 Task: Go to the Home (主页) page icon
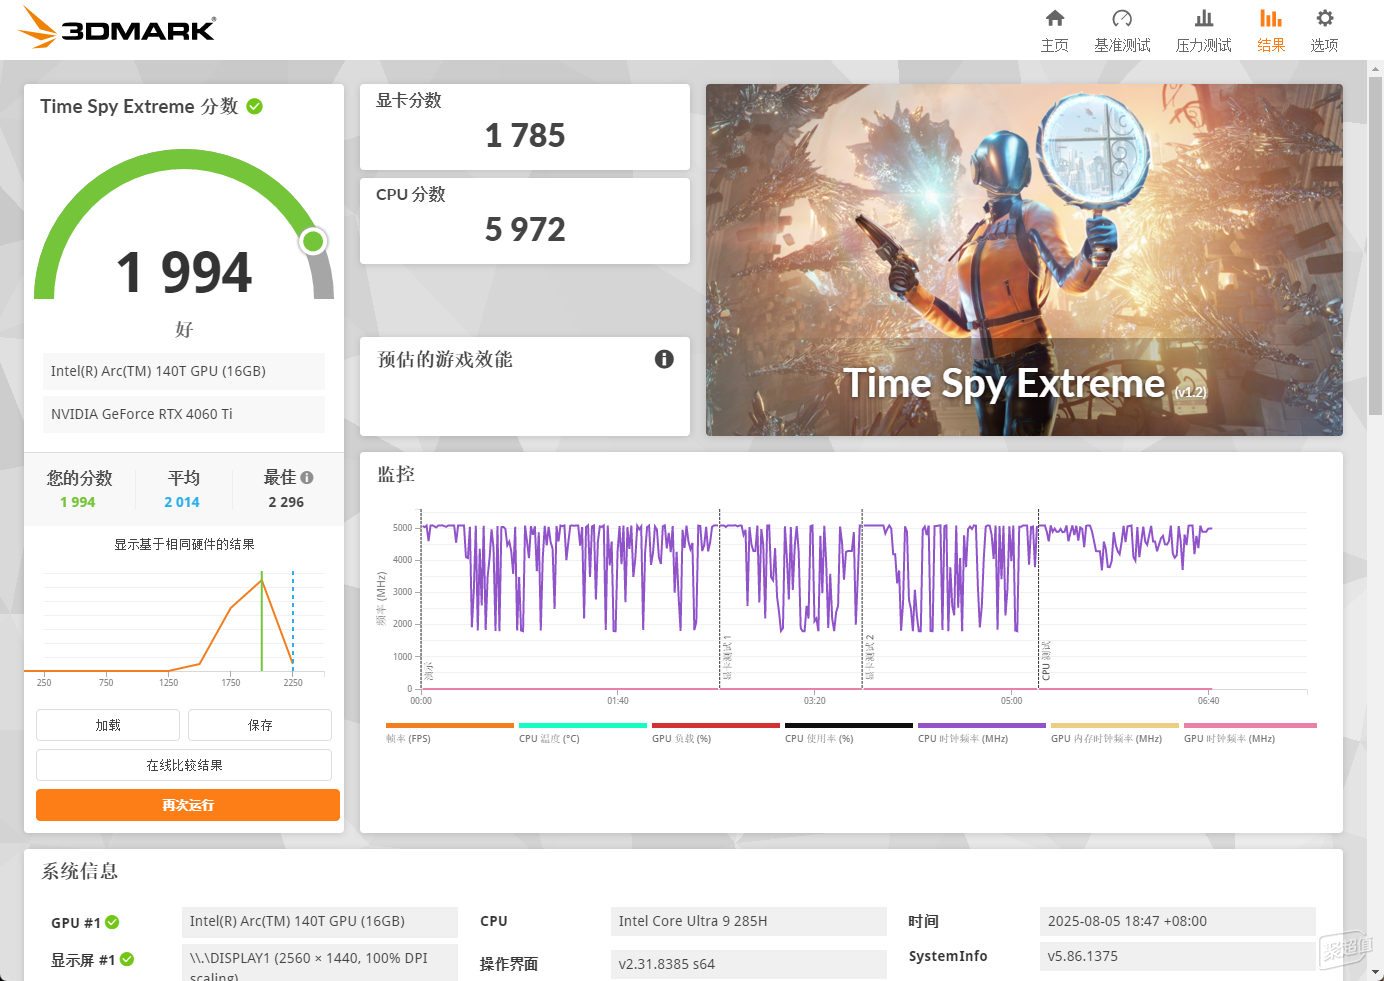[1054, 19]
